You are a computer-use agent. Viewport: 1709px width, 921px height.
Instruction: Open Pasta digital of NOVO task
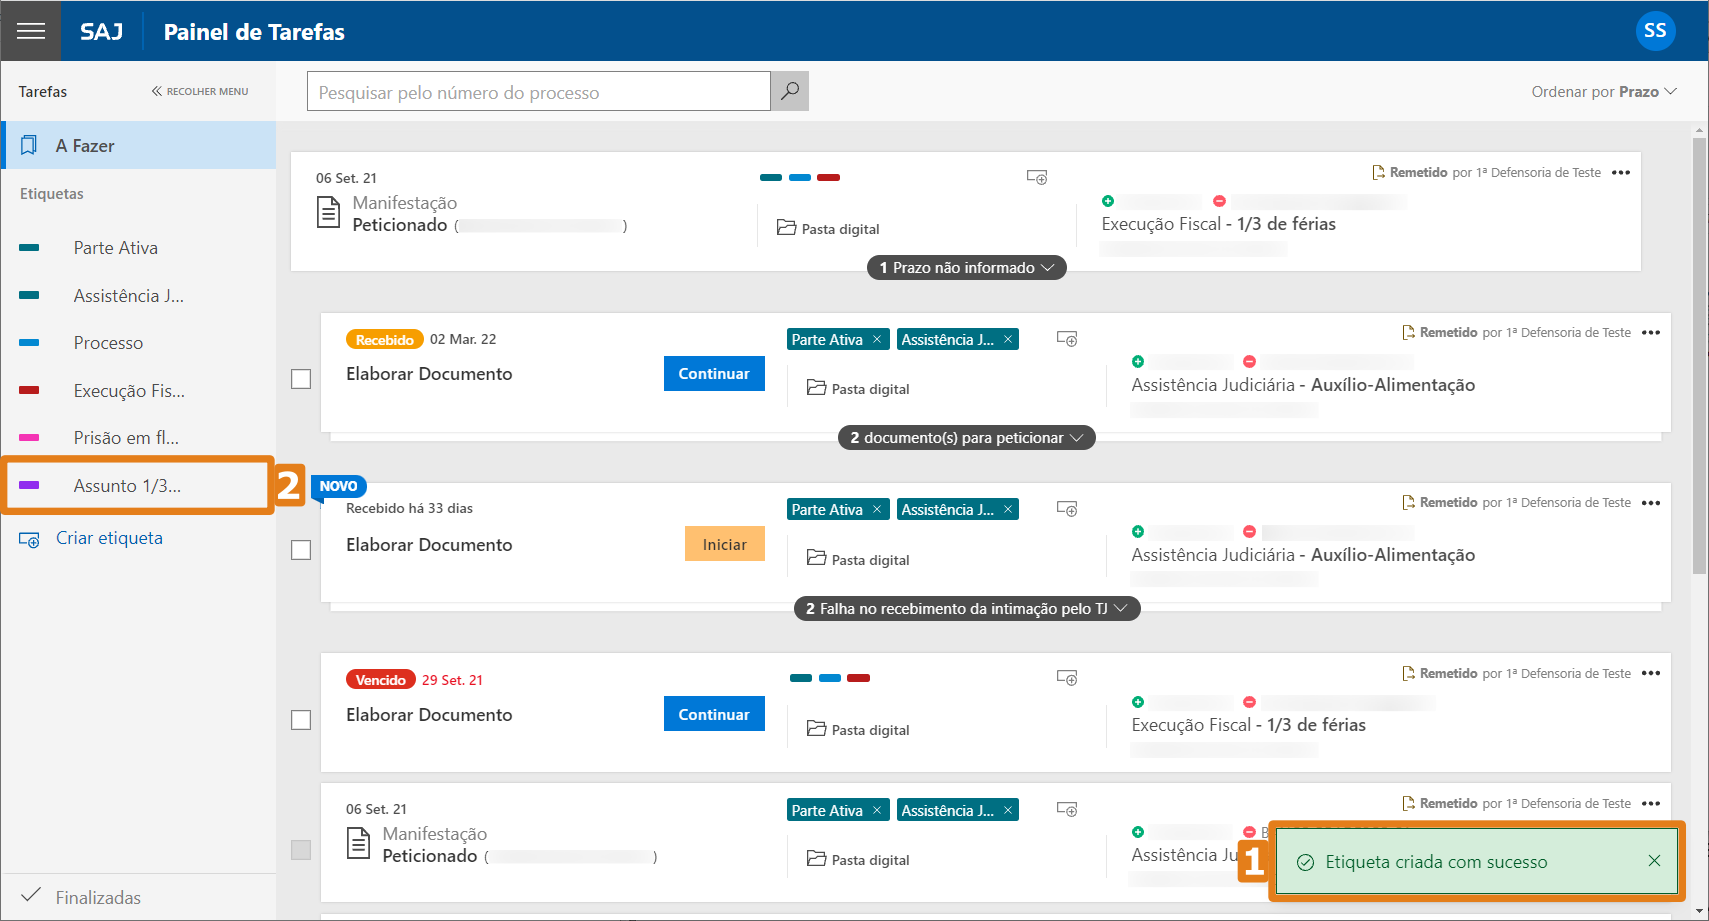(858, 560)
